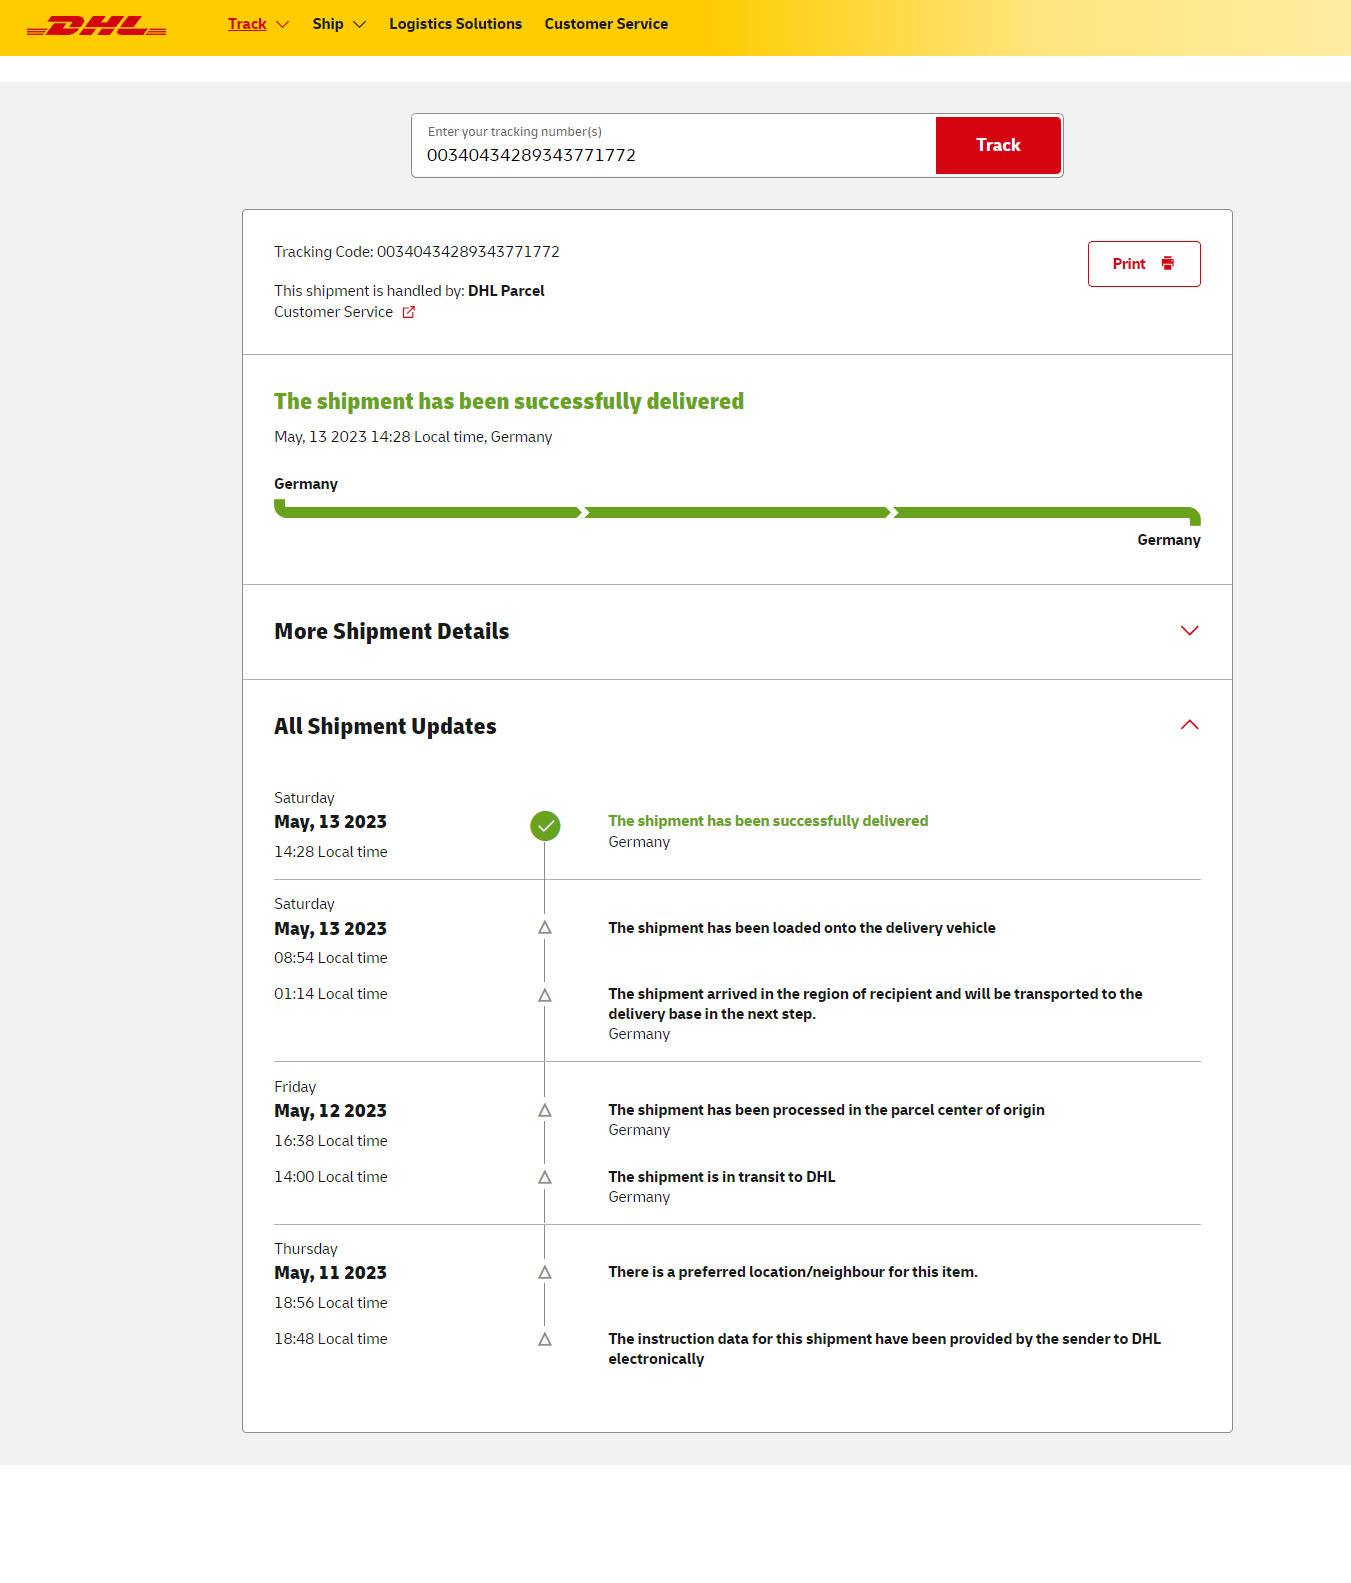Click the printer icon in Print button
The width and height of the screenshot is (1351, 1583).
[1167, 264]
